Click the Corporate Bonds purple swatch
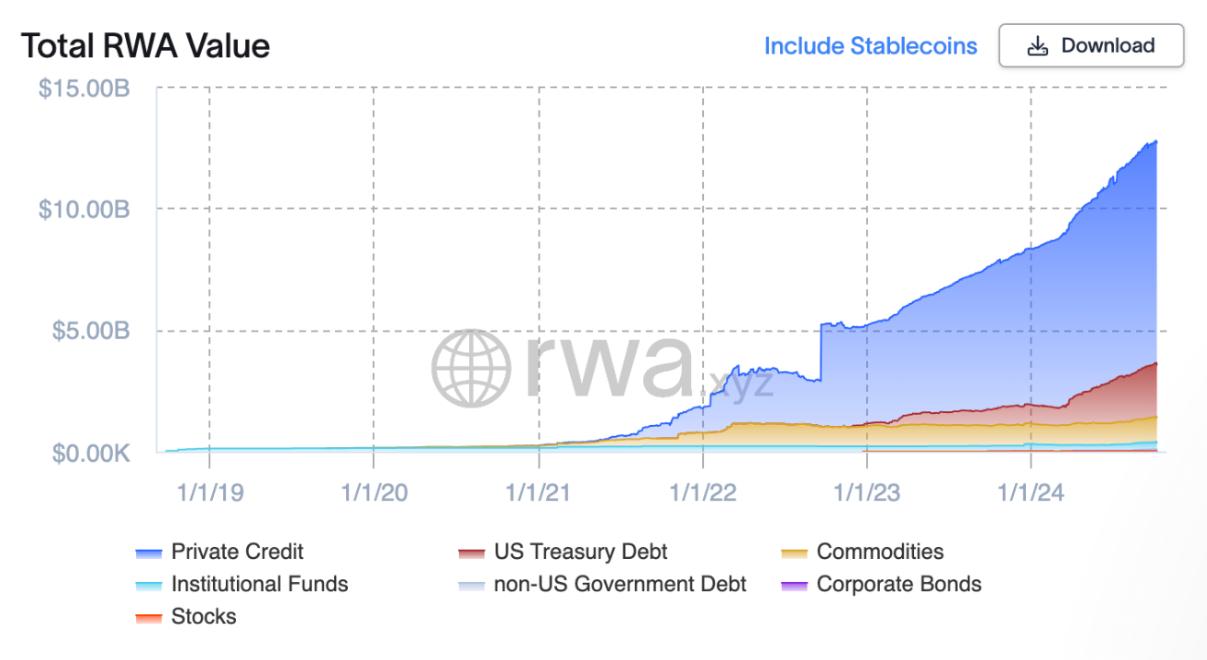The height and width of the screenshot is (660, 1207). pyautogui.click(x=794, y=586)
